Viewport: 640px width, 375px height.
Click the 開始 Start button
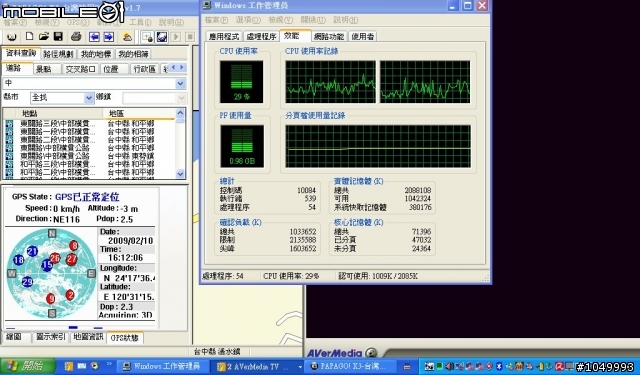(28, 366)
